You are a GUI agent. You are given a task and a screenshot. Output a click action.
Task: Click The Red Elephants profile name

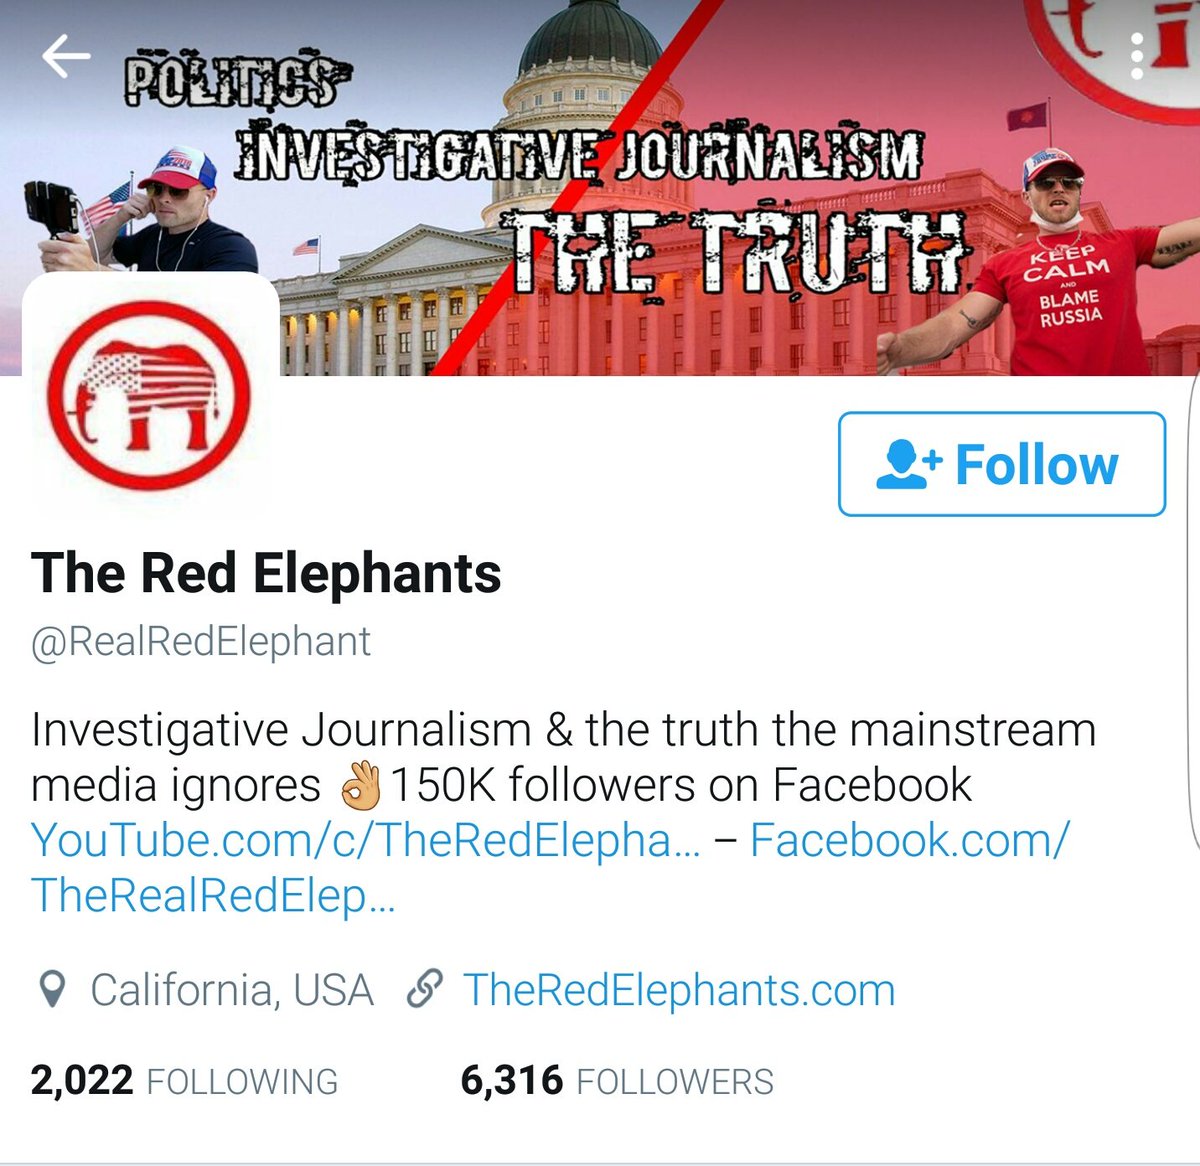(x=266, y=573)
